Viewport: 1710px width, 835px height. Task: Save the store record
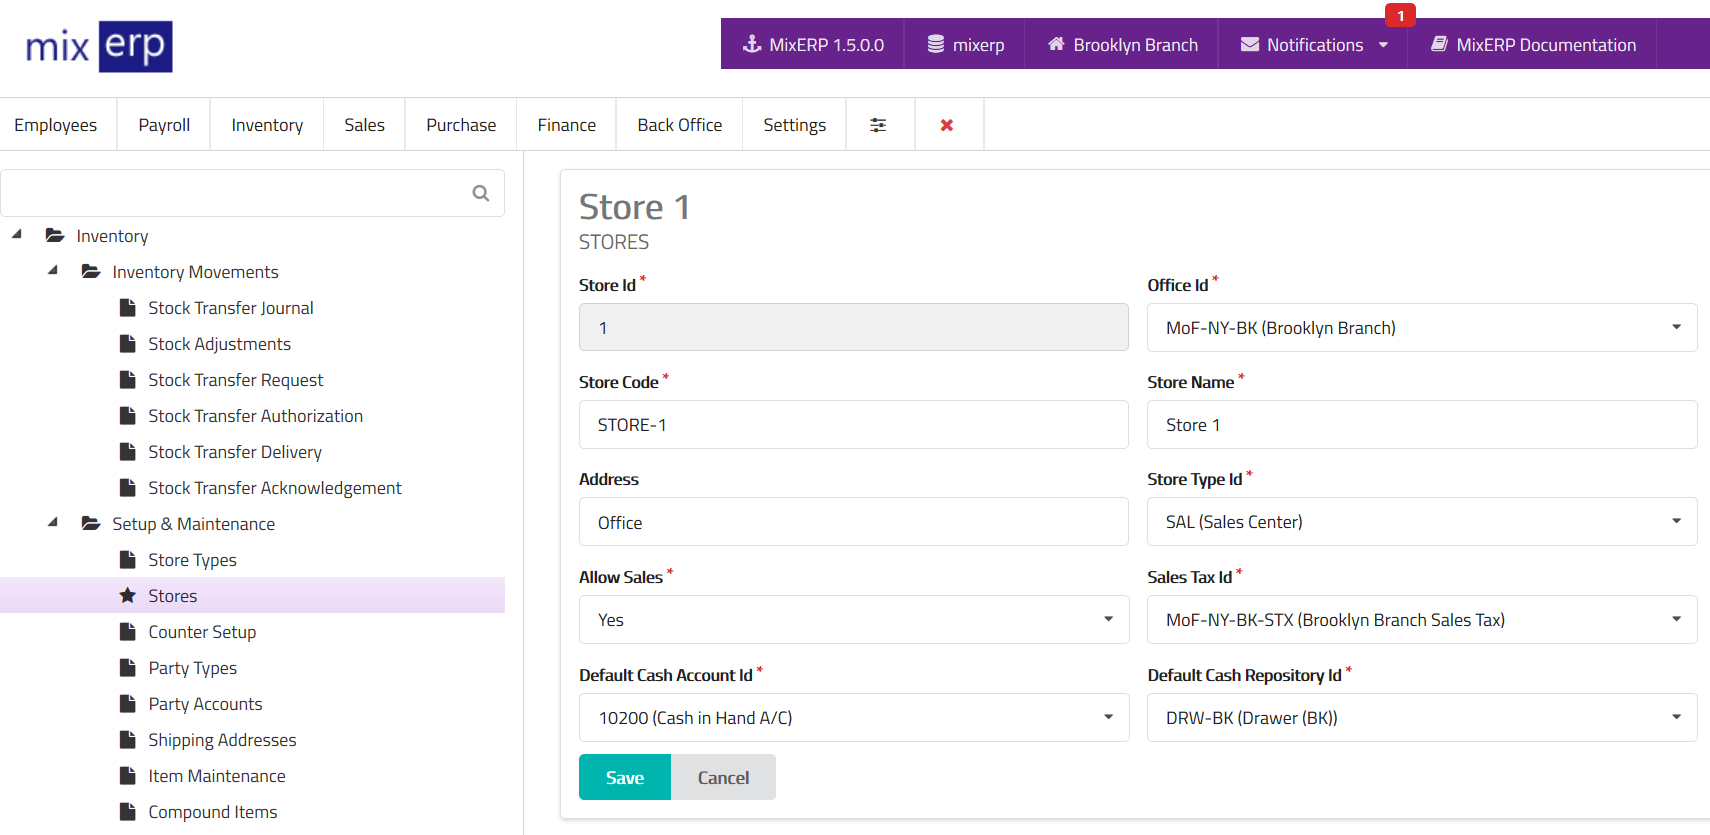(x=624, y=778)
